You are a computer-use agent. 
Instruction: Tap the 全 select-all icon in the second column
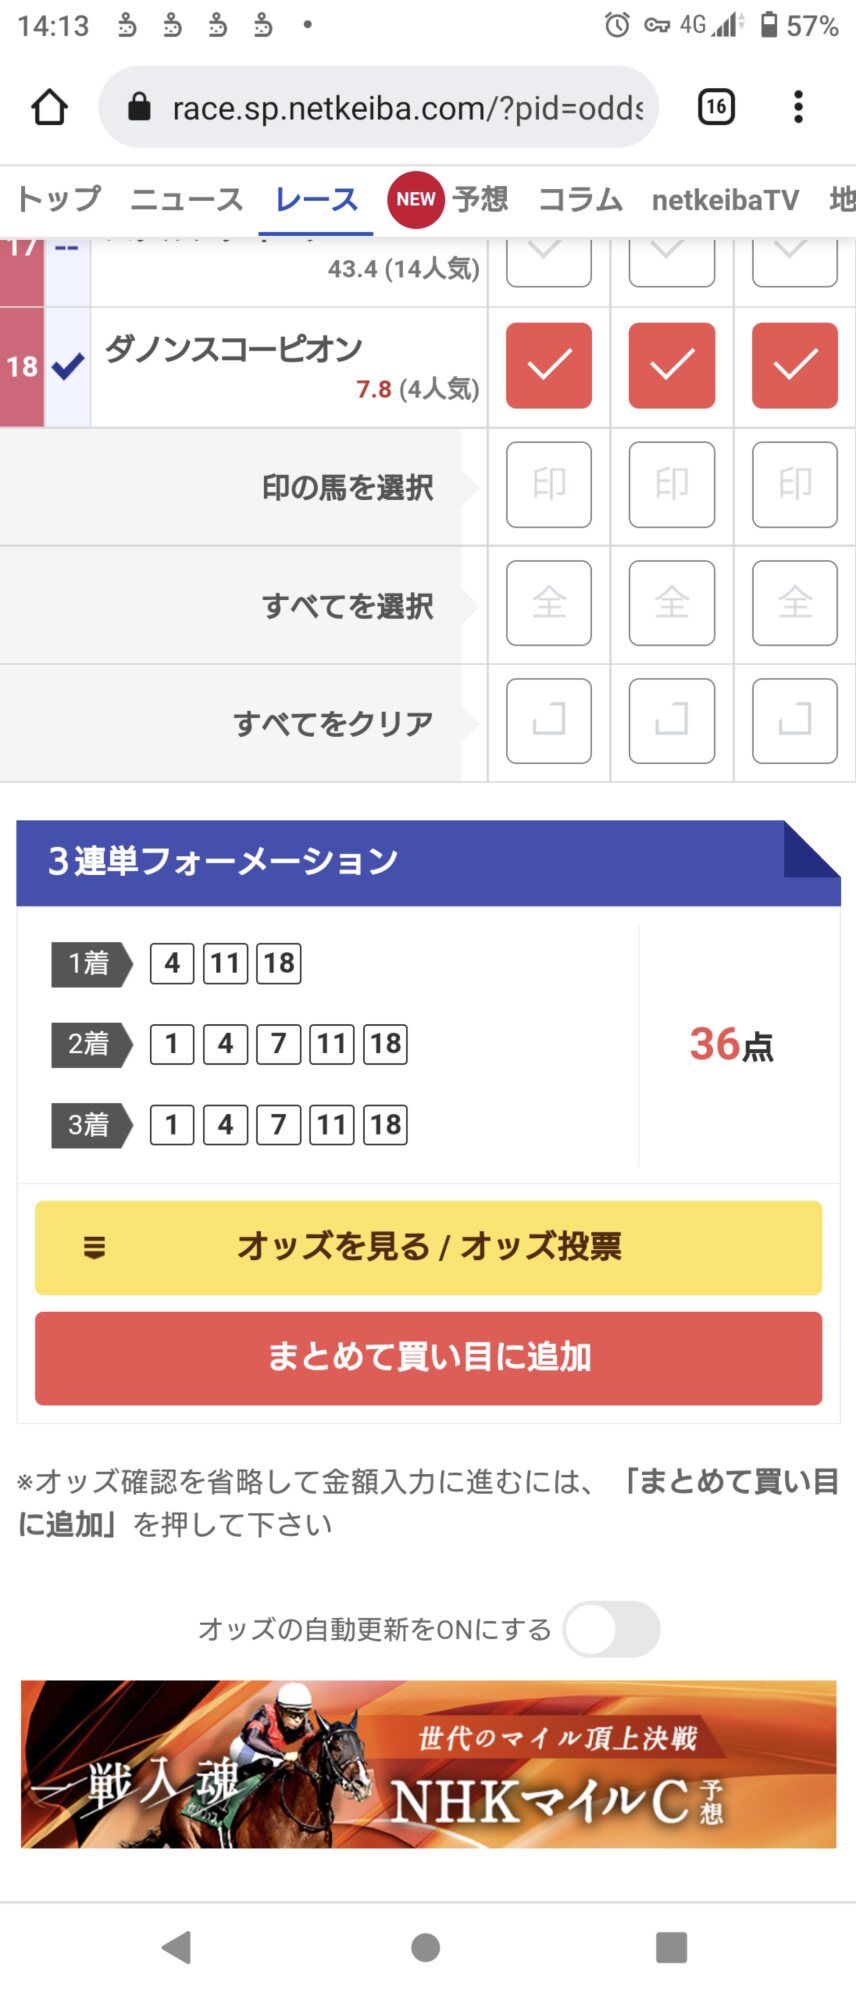coord(672,603)
